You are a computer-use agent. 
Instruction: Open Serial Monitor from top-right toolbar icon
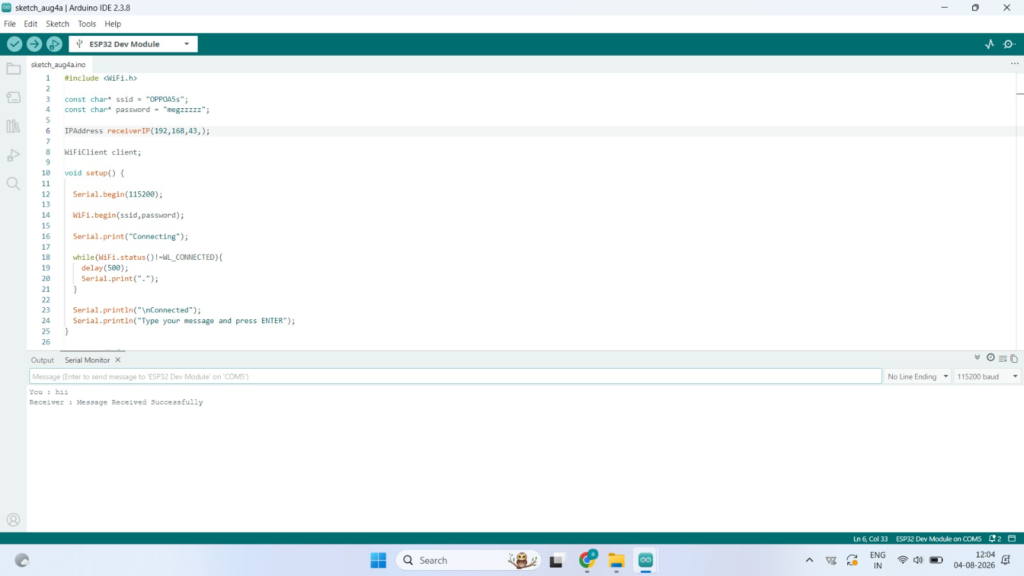point(1009,44)
